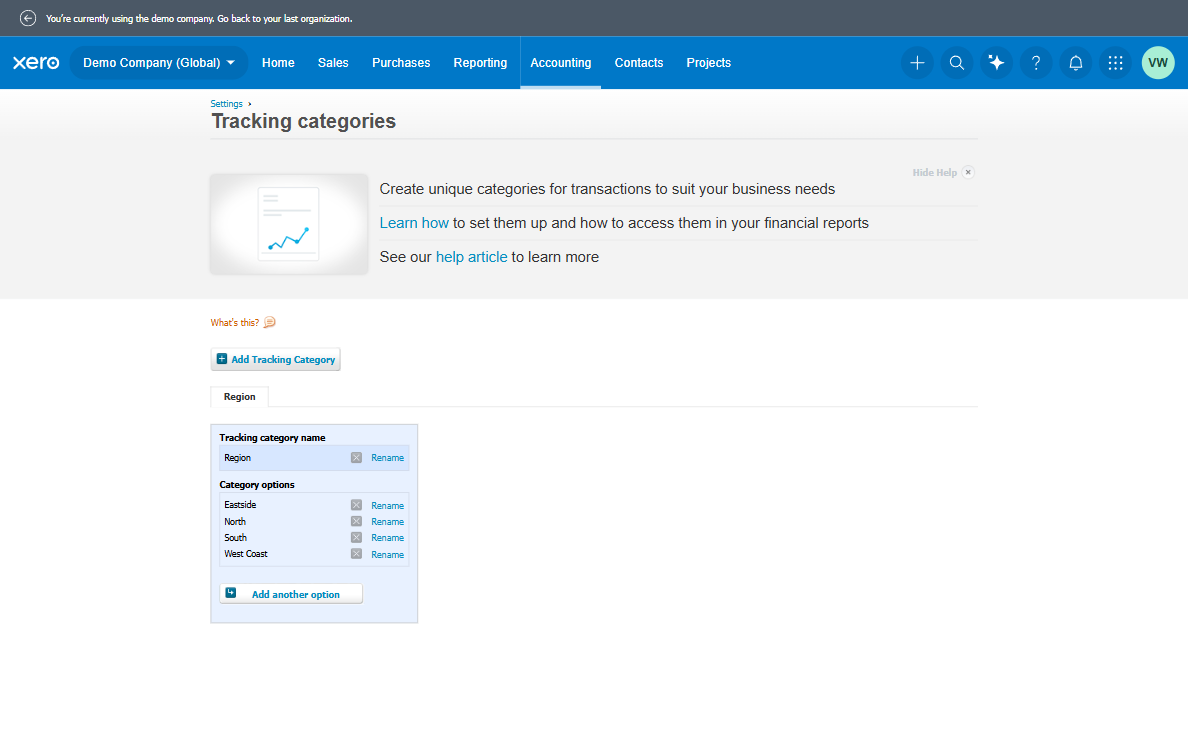Click the Xero logo
1188x756 pixels.
pyautogui.click(x=36, y=63)
